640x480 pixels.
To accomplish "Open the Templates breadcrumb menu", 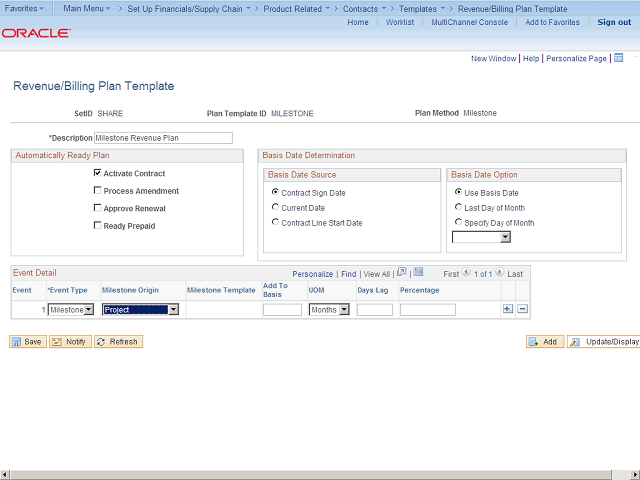I will pyautogui.click(x=422, y=9).
